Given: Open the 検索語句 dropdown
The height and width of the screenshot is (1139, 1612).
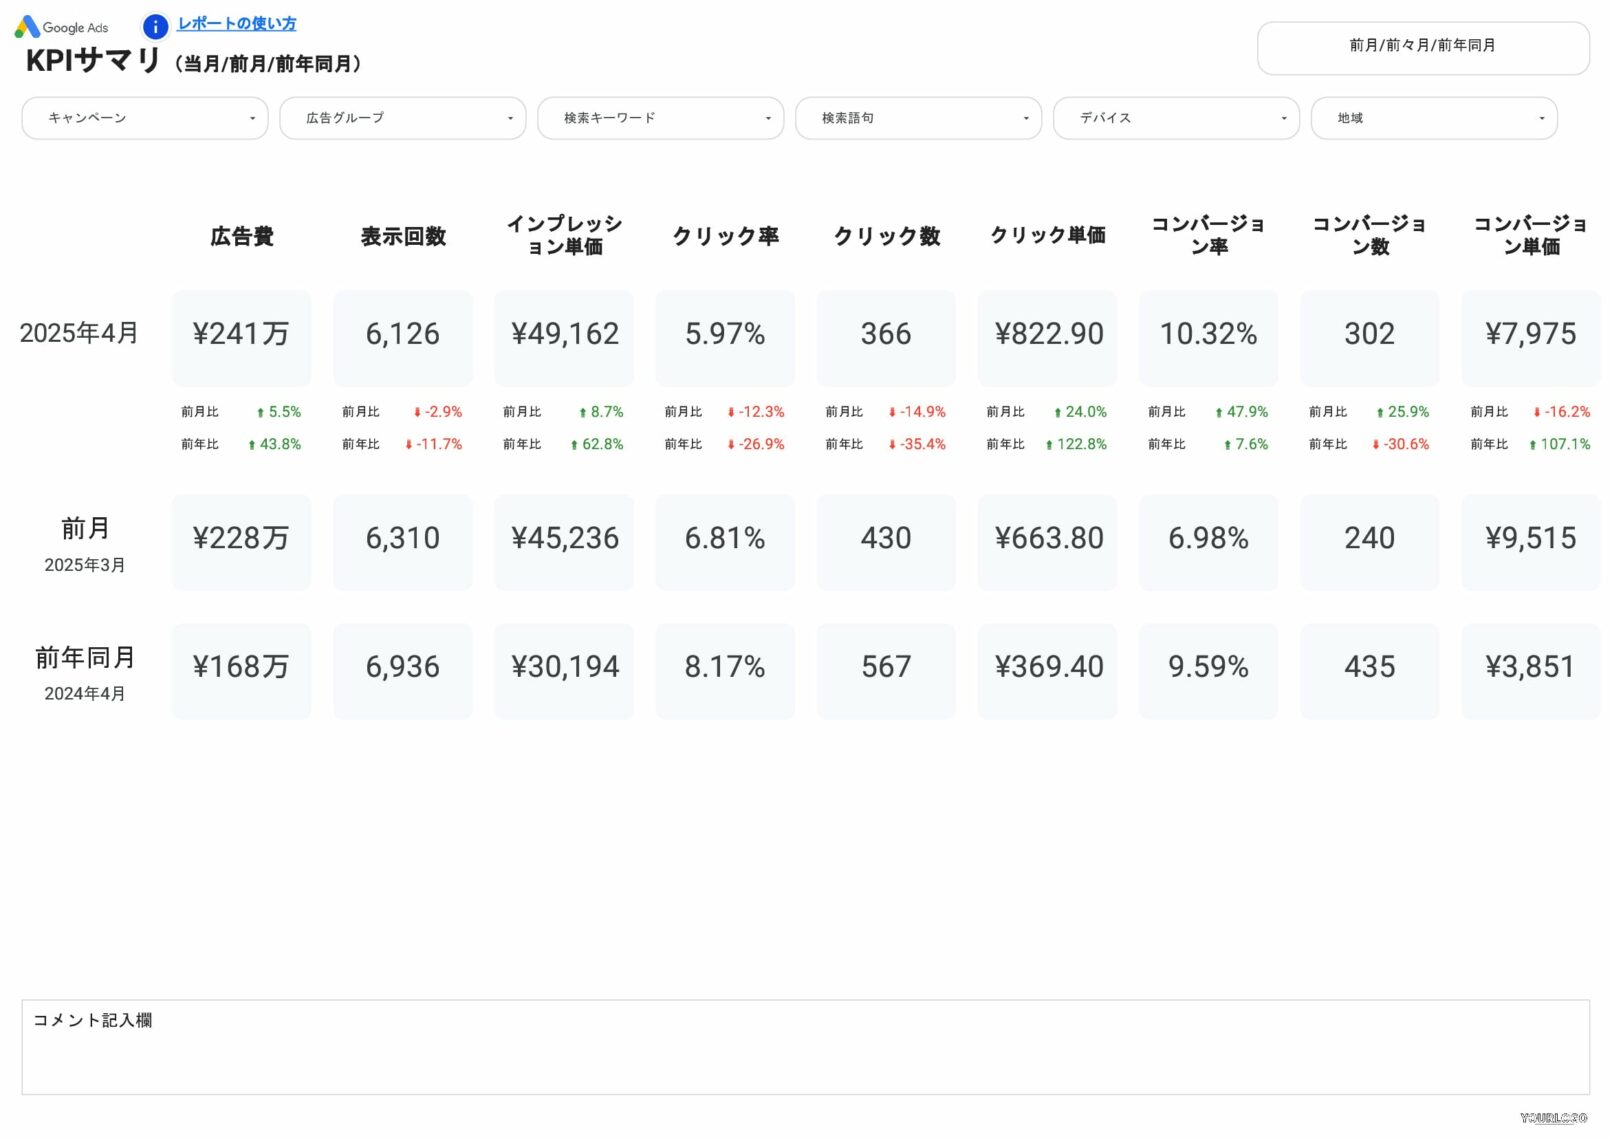Looking at the screenshot, I should point(918,118).
